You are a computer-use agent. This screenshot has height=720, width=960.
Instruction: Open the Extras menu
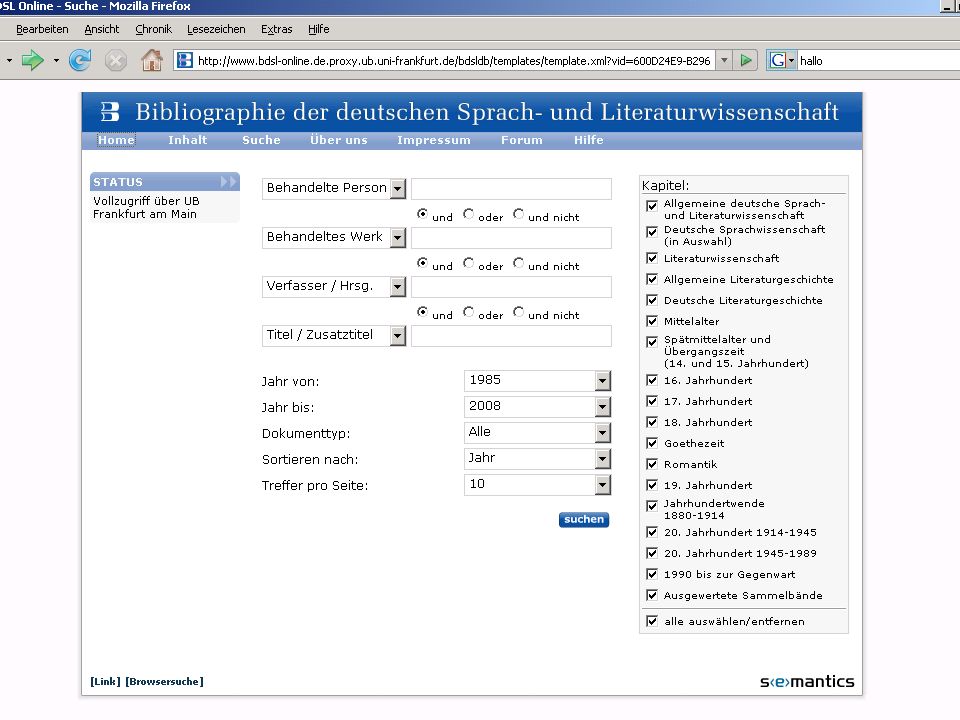(277, 29)
